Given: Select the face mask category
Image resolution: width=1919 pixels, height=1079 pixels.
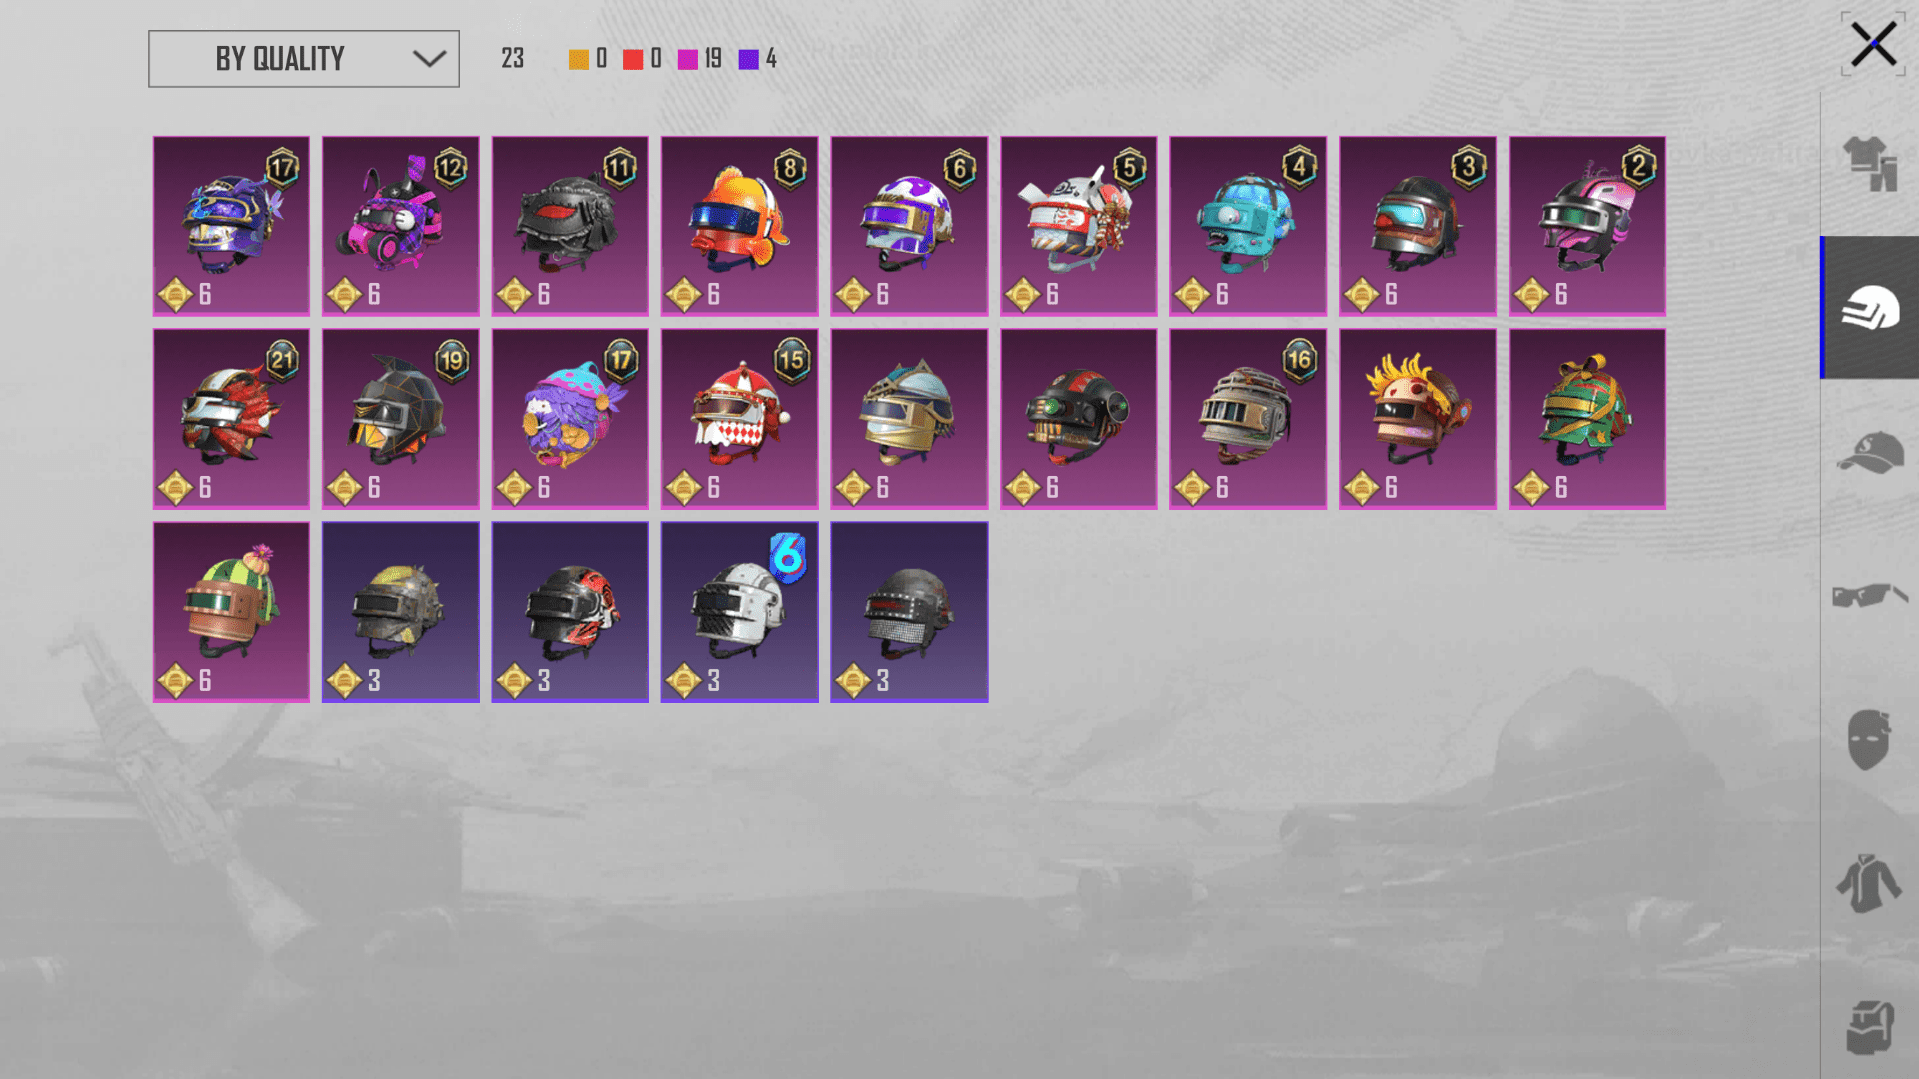Looking at the screenshot, I should pyautogui.click(x=1869, y=739).
